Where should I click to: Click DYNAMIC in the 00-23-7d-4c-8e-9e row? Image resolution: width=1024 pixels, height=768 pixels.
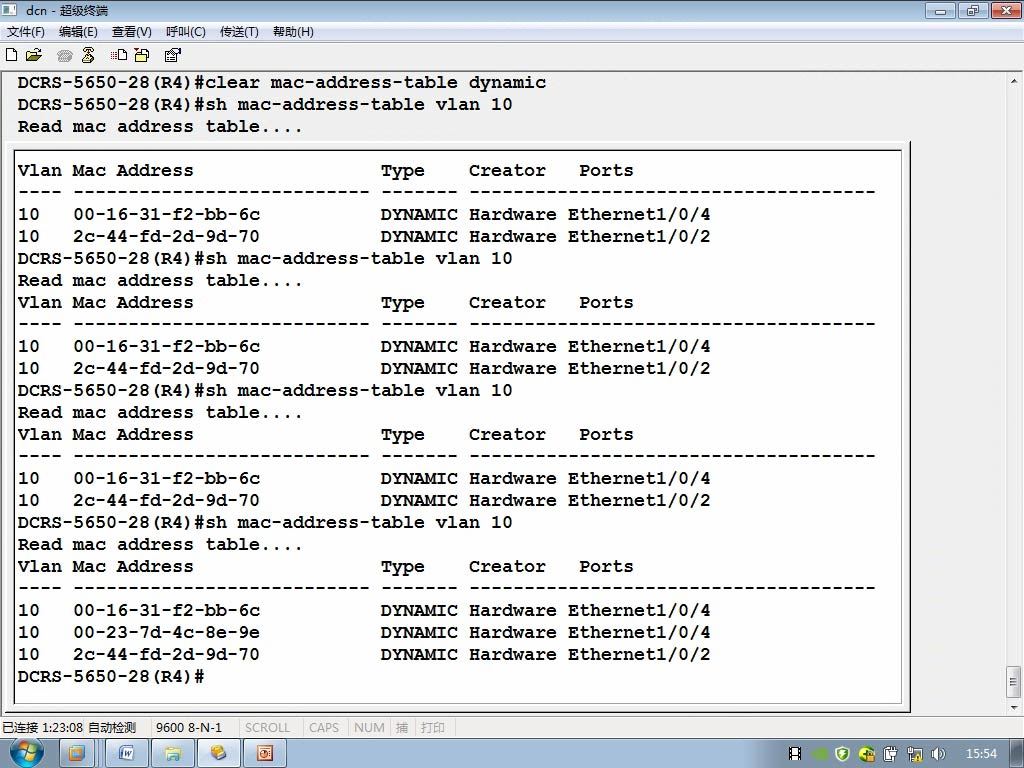click(419, 632)
